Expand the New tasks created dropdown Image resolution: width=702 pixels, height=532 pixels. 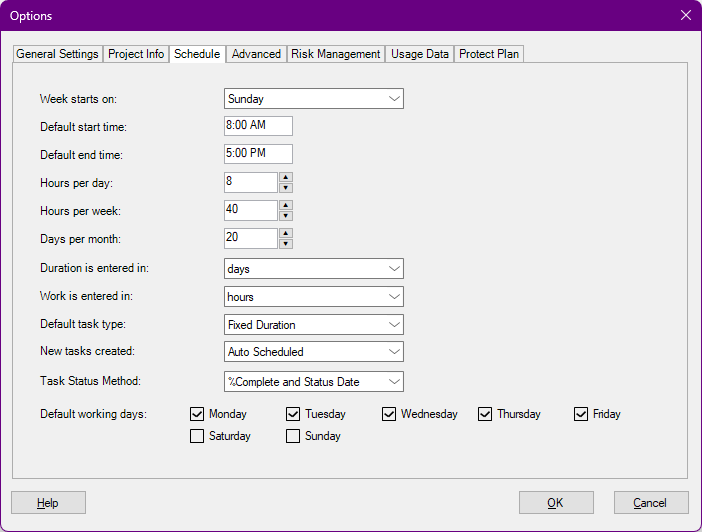tap(314, 352)
